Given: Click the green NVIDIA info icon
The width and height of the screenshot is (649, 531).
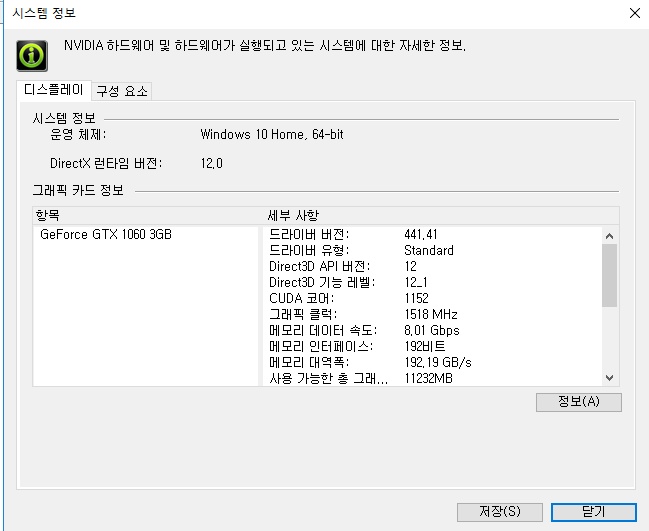Looking at the screenshot, I should pos(32,56).
